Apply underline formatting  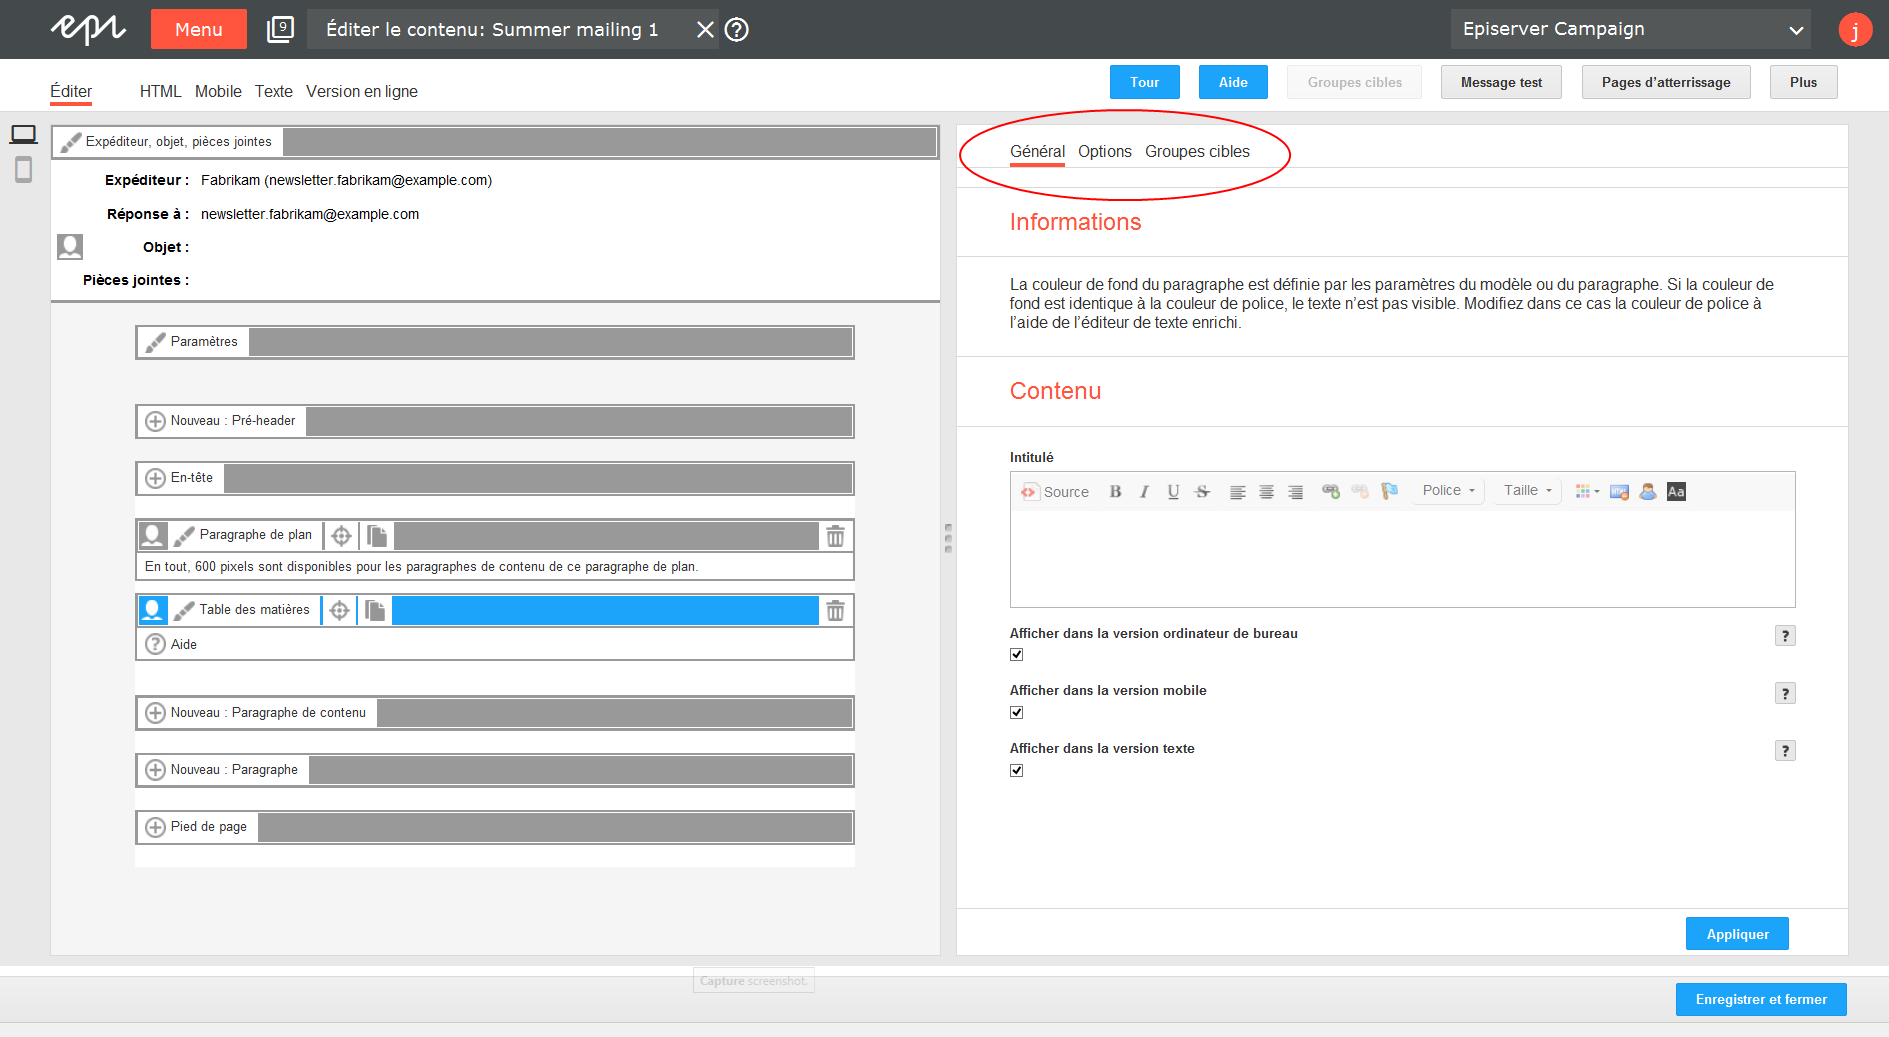coord(1173,491)
